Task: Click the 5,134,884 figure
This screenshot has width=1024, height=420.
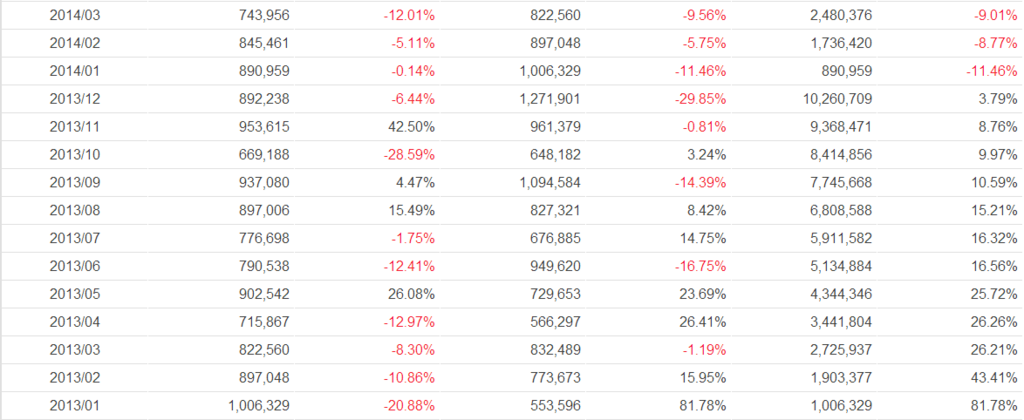Action: (841, 267)
